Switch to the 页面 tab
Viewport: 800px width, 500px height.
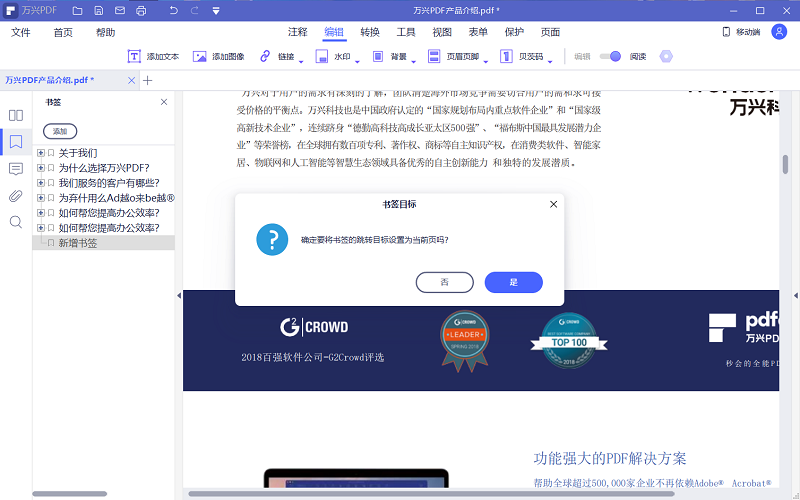coord(551,32)
